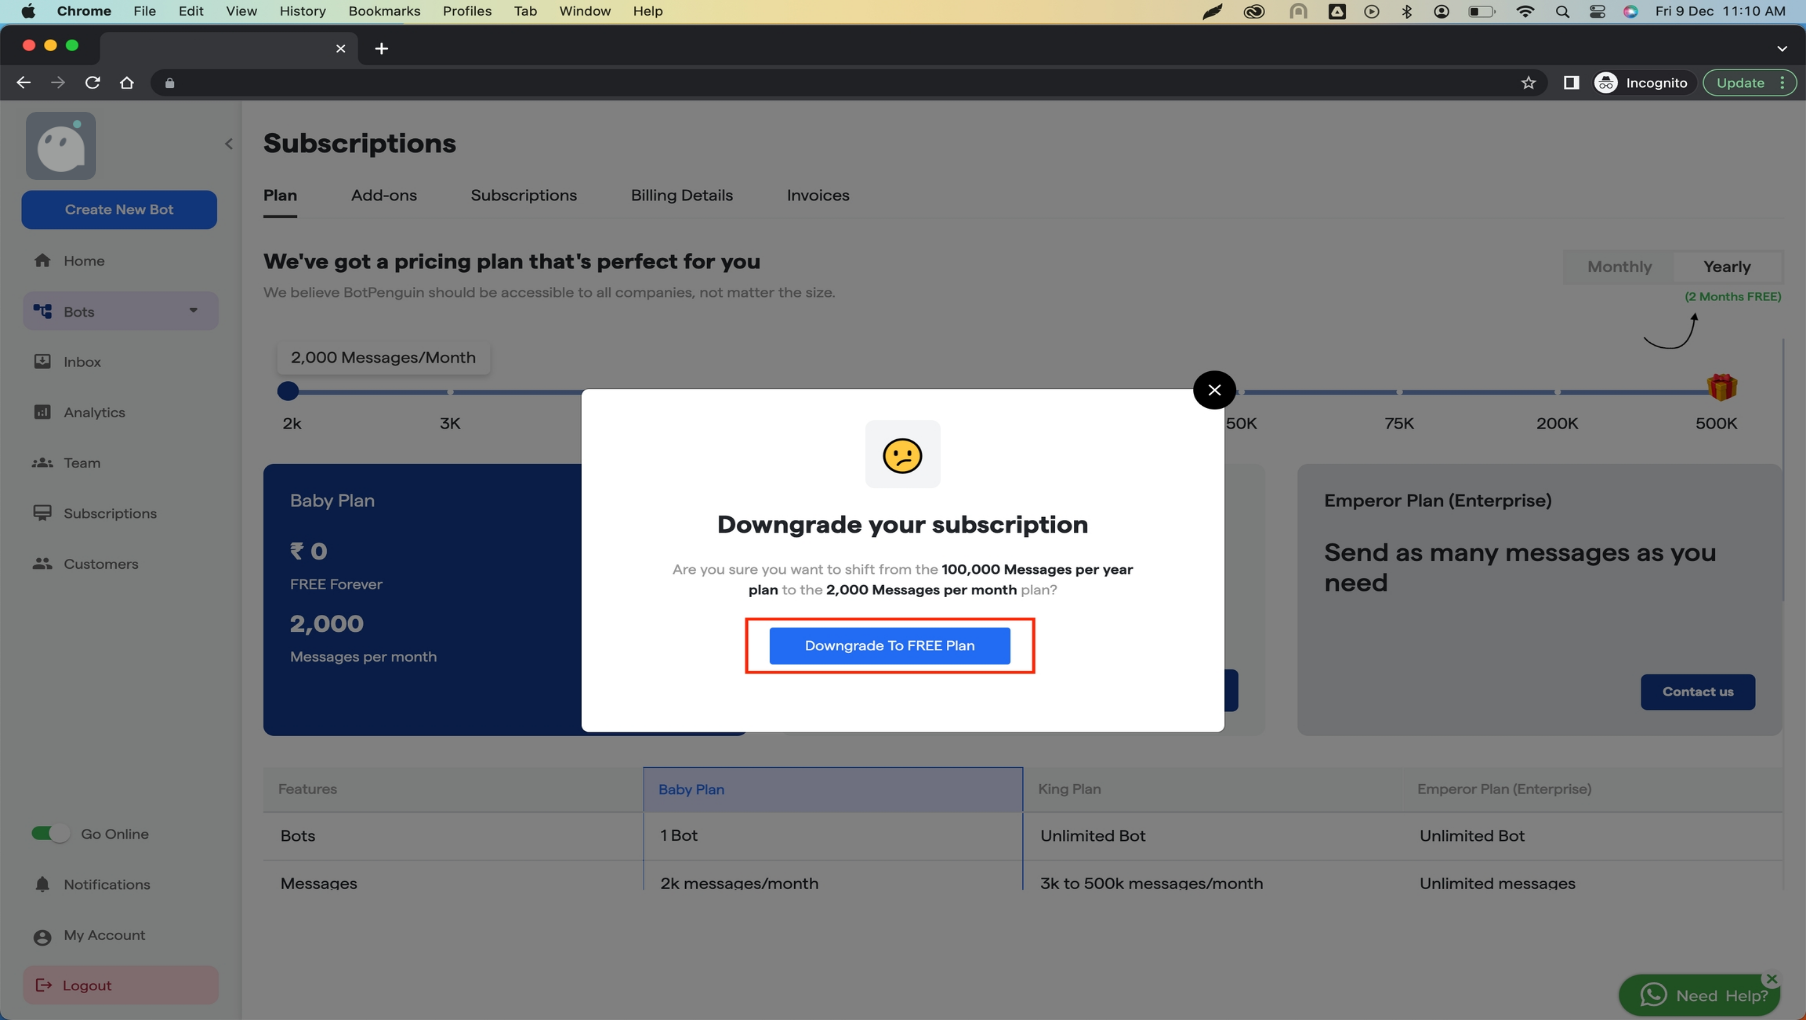1806x1020 pixels.
Task: Close the current browser tab
Action: point(340,48)
